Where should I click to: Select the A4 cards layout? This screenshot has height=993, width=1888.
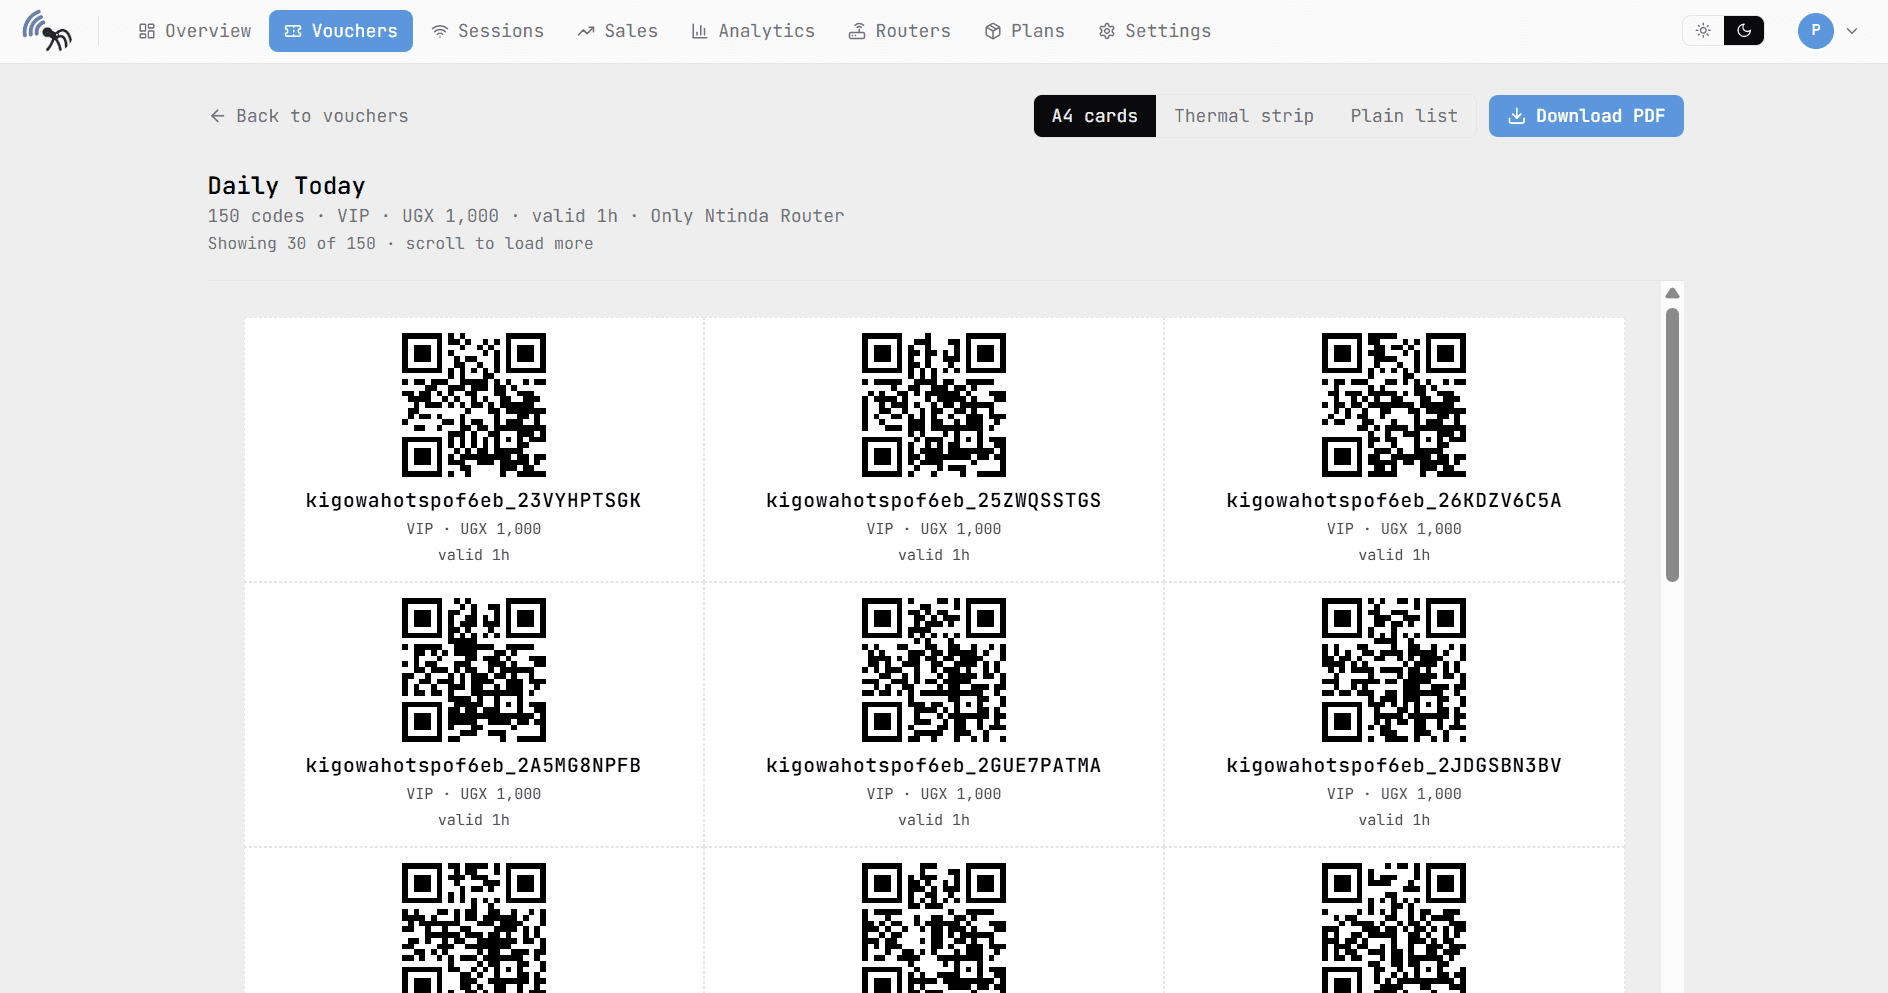[1095, 116]
